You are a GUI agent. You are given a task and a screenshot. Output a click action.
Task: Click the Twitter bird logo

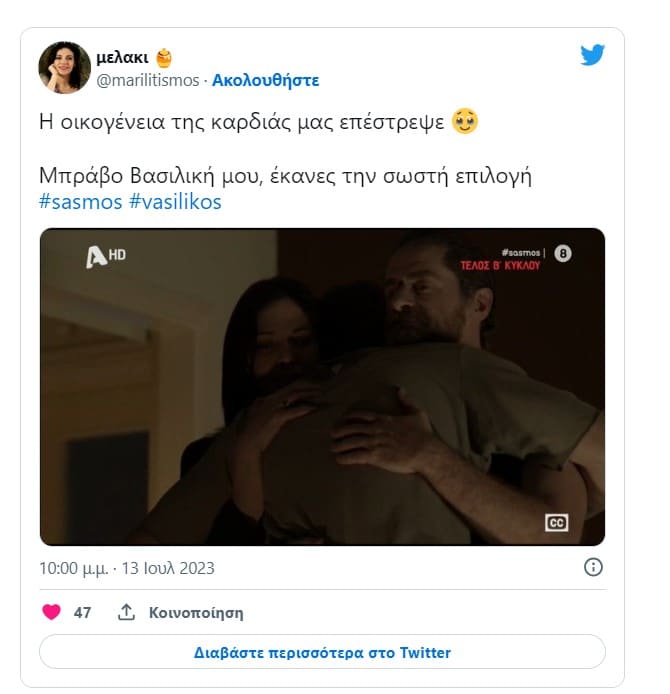[593, 55]
